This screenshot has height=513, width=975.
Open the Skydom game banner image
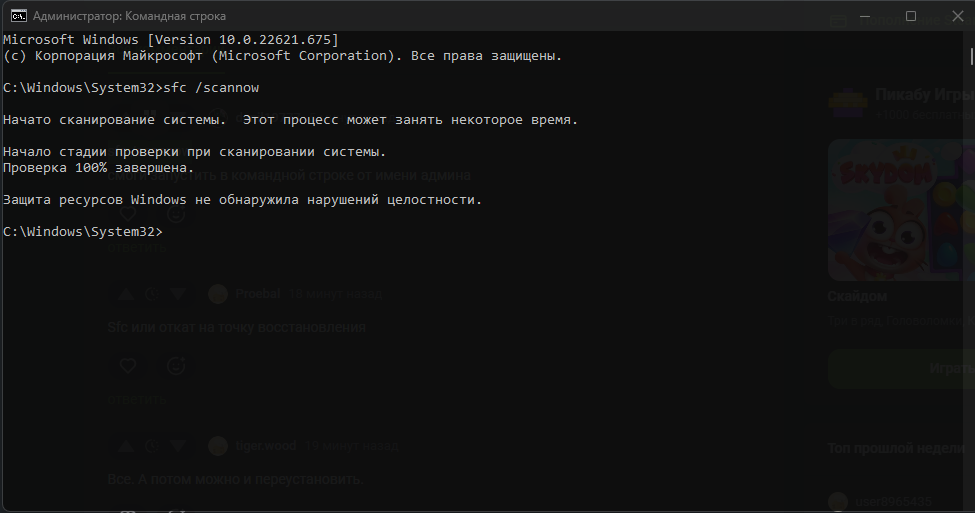click(900, 210)
